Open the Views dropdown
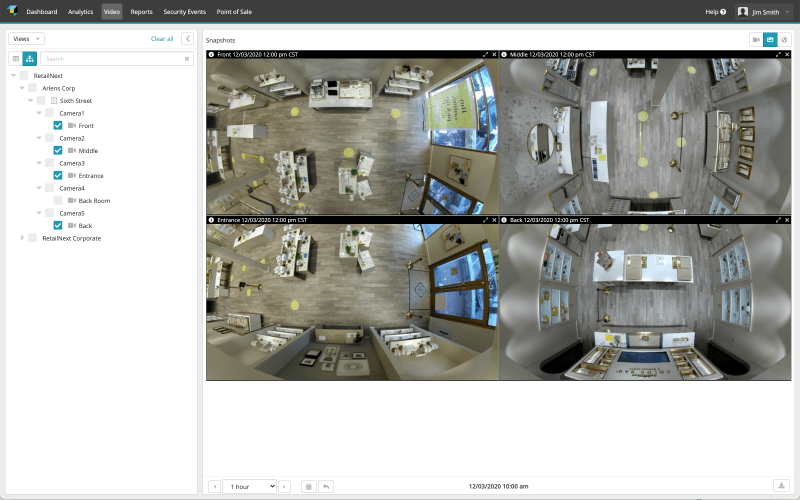This screenshot has width=800, height=500. pyautogui.click(x=27, y=39)
